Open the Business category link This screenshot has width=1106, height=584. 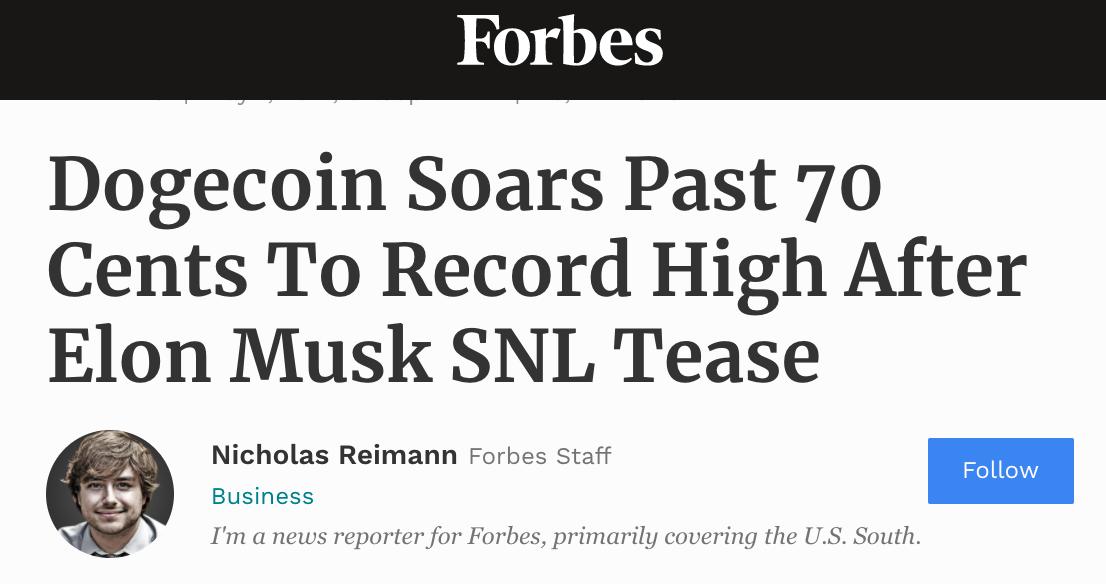(263, 496)
